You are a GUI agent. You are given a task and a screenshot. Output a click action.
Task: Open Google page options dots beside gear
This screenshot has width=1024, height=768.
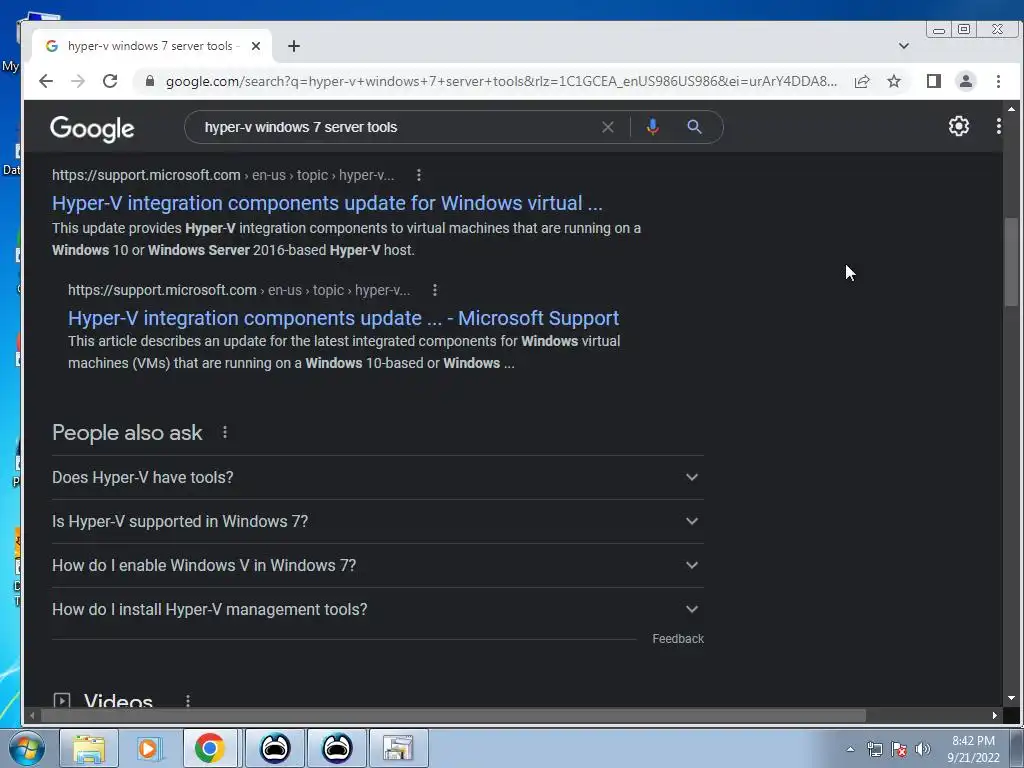click(x=999, y=126)
